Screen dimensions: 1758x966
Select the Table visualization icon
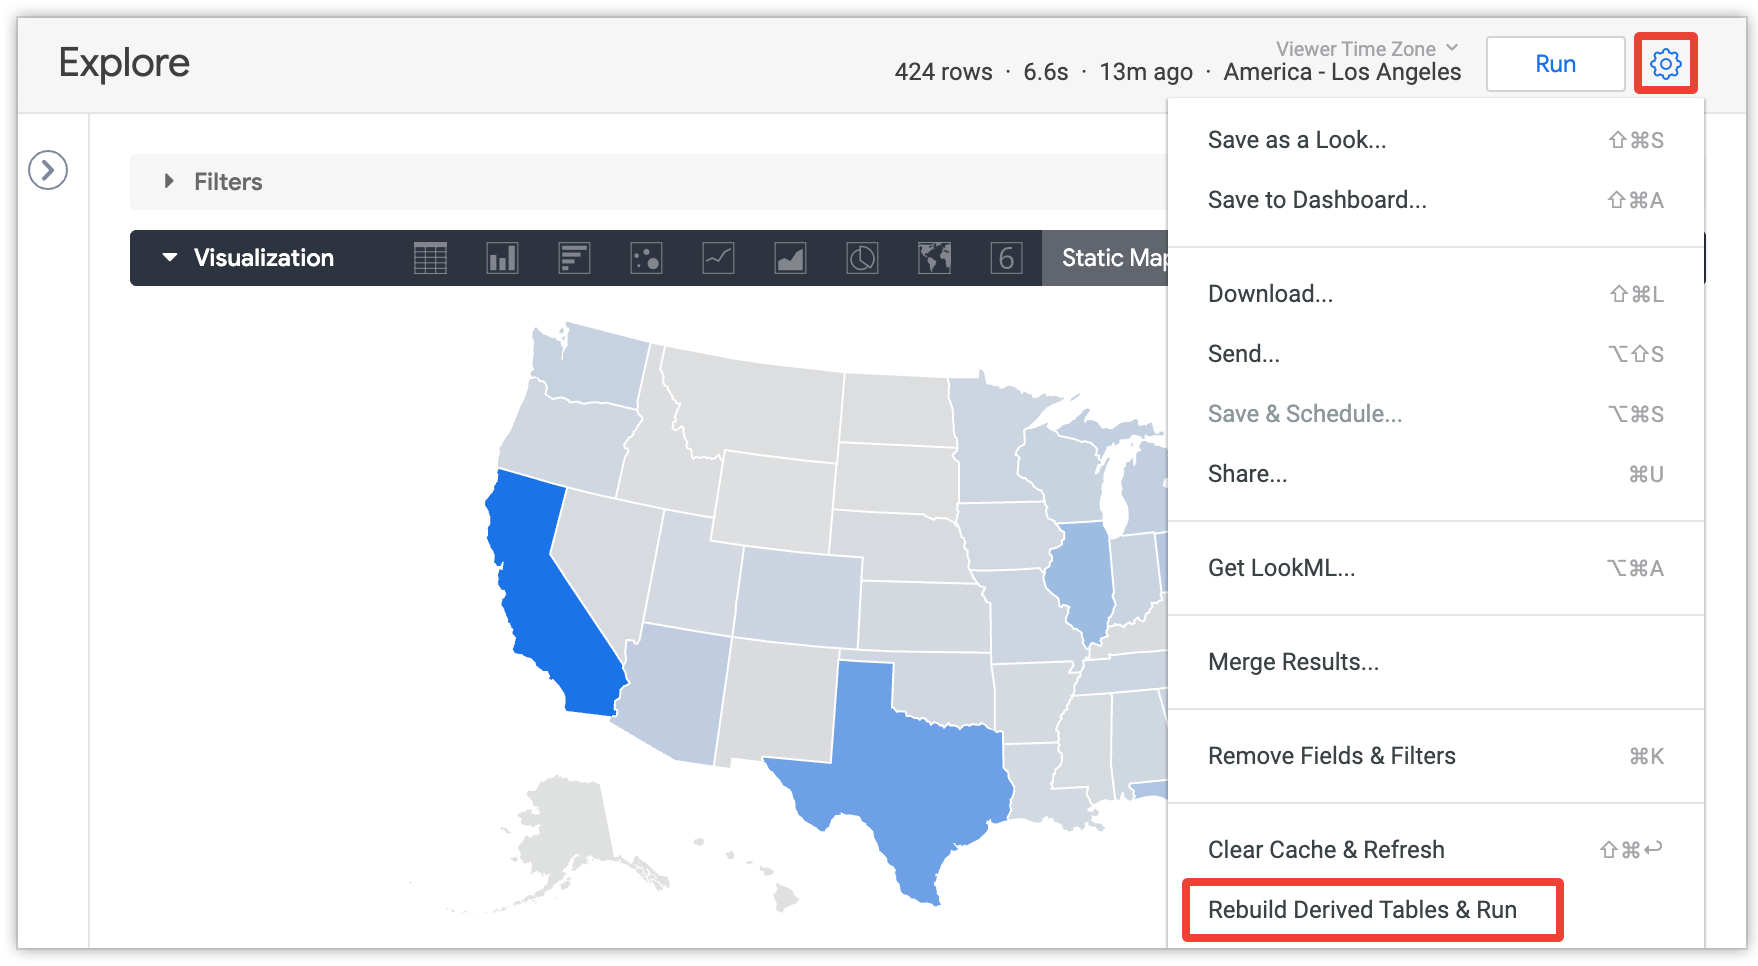click(x=429, y=258)
